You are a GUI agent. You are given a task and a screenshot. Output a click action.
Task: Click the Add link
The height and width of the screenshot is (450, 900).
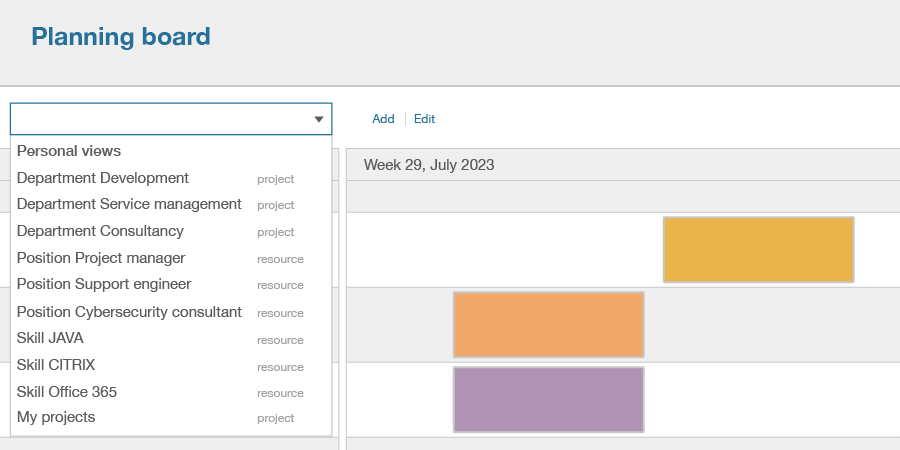tap(383, 119)
